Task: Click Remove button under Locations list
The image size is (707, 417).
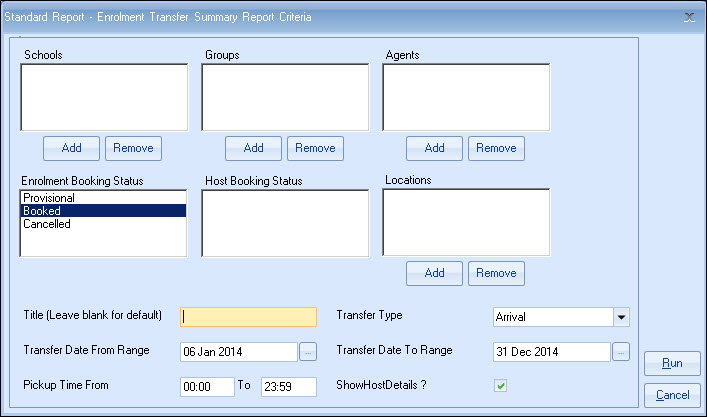Action: (x=496, y=273)
